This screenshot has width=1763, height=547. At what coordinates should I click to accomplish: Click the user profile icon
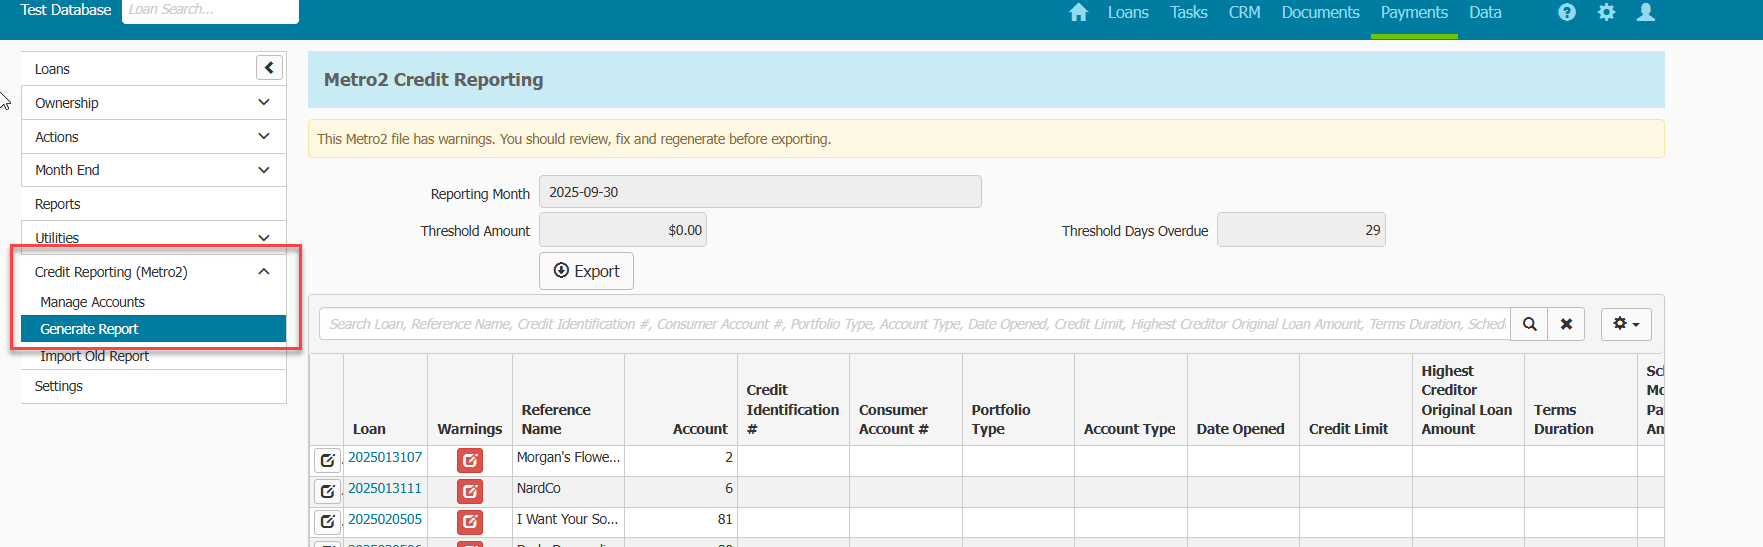(x=1646, y=13)
